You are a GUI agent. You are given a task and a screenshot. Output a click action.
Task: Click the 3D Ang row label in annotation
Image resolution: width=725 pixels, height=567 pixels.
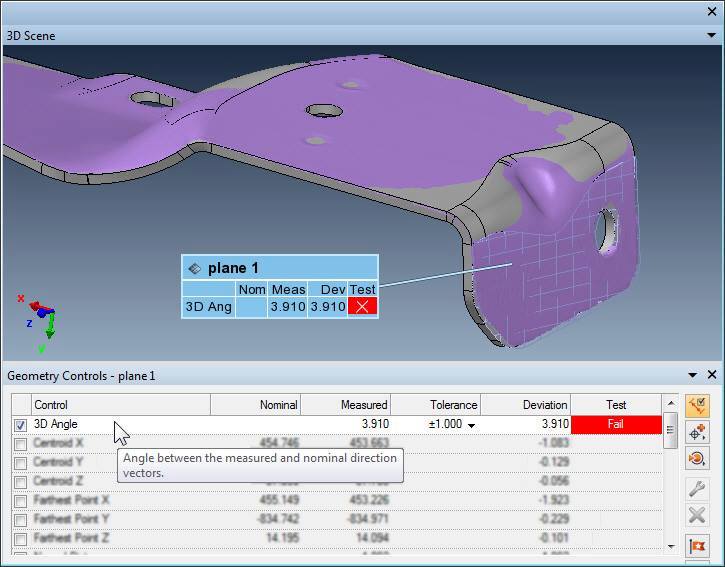209,307
